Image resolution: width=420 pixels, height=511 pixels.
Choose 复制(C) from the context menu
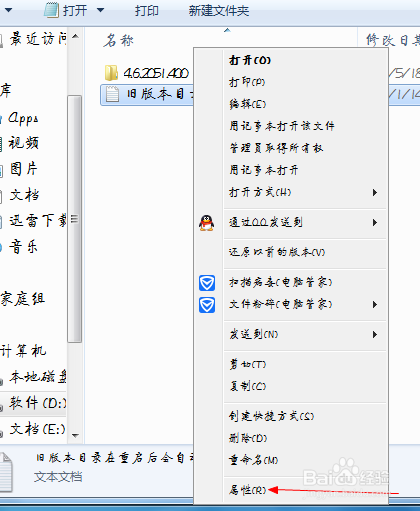248,386
